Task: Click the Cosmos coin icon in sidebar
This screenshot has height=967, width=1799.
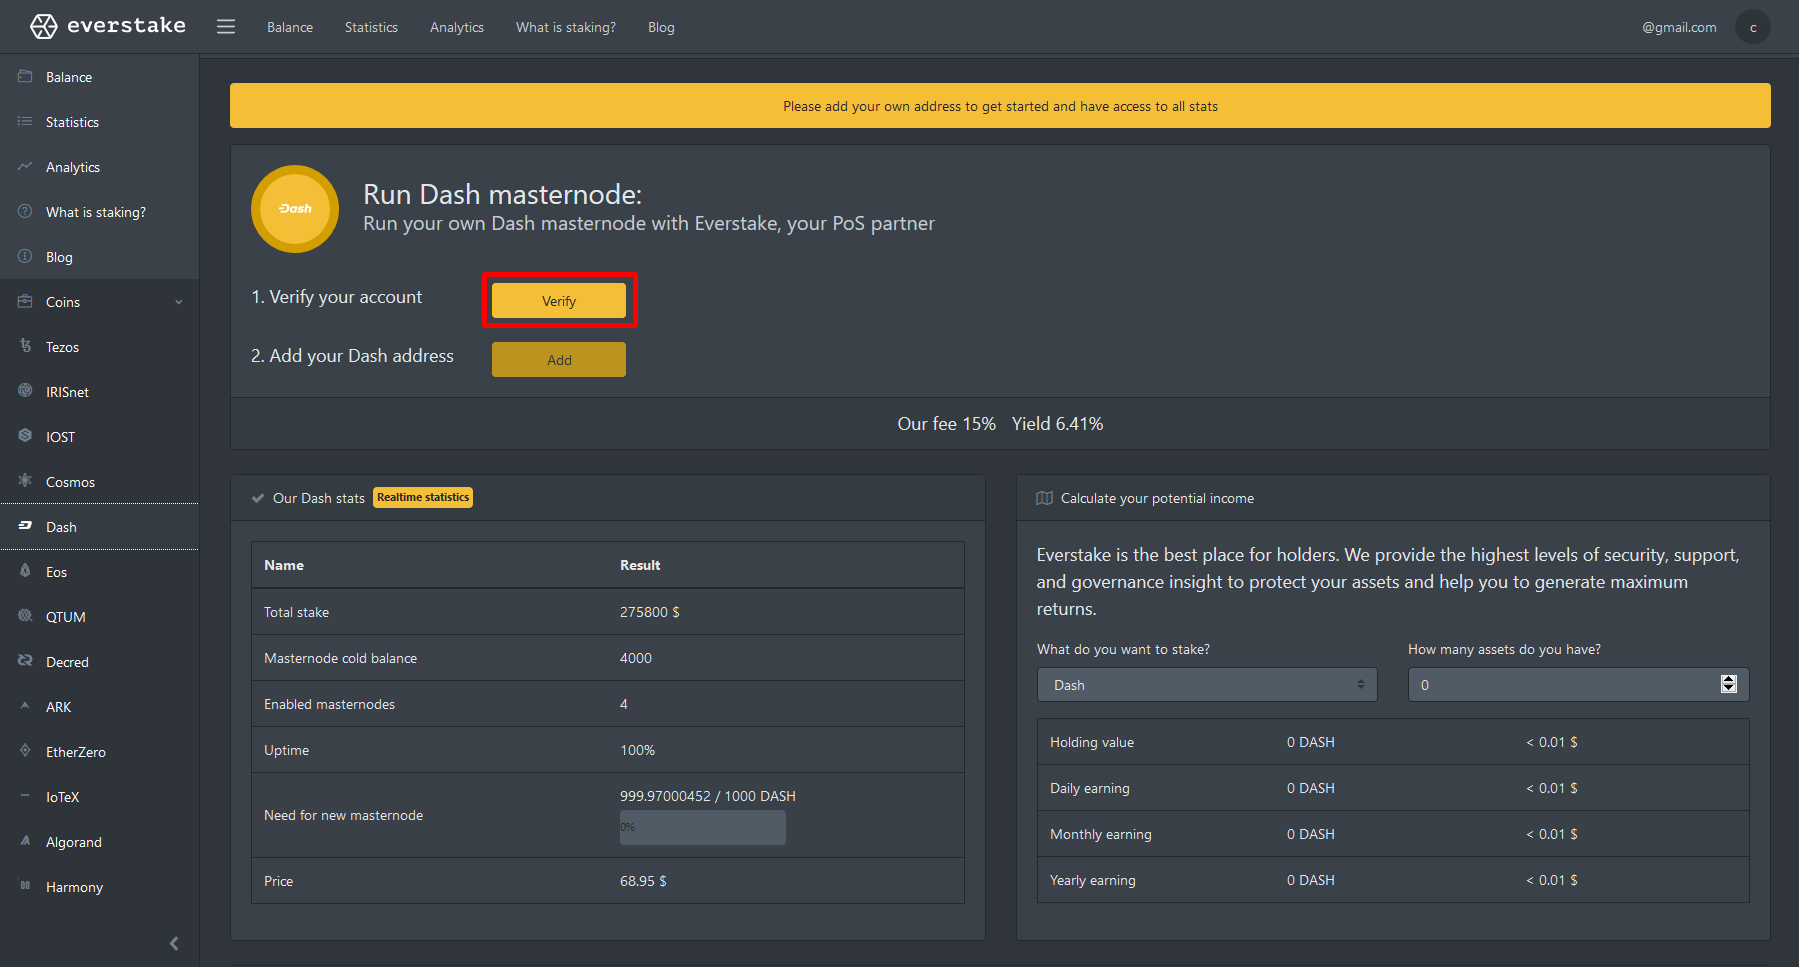Action: (25, 481)
